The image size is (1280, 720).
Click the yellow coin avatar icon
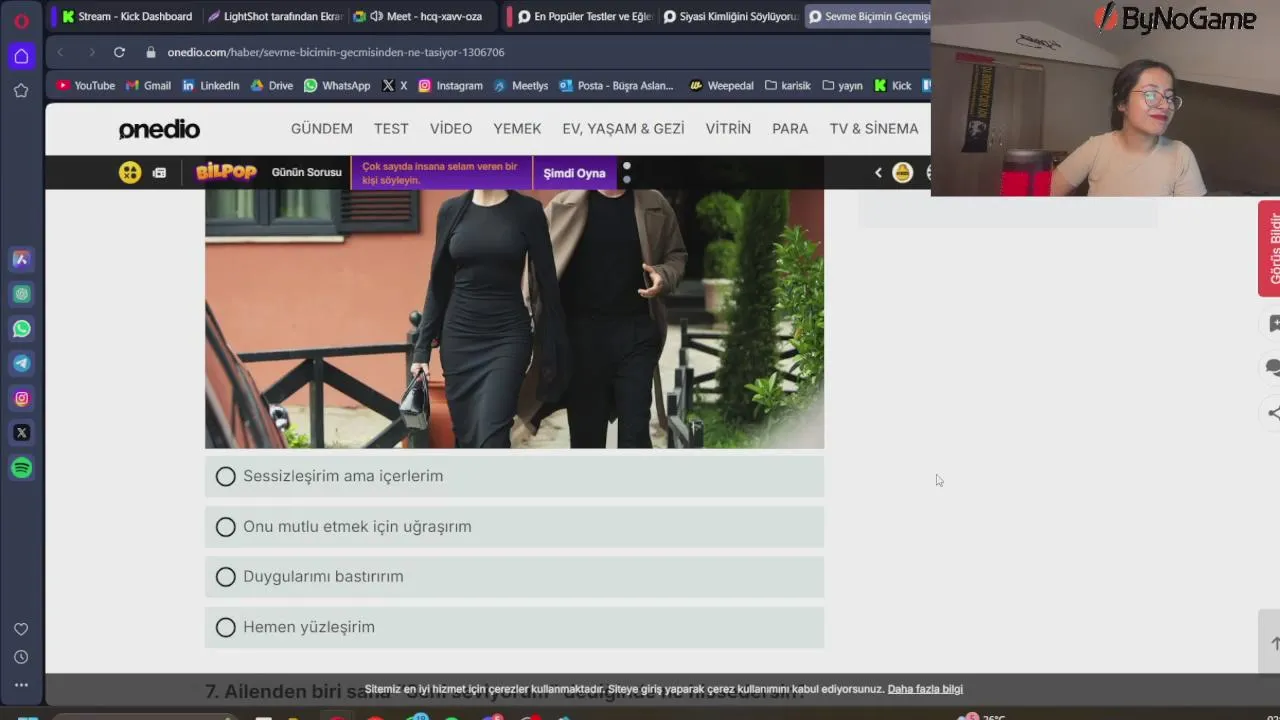click(902, 173)
